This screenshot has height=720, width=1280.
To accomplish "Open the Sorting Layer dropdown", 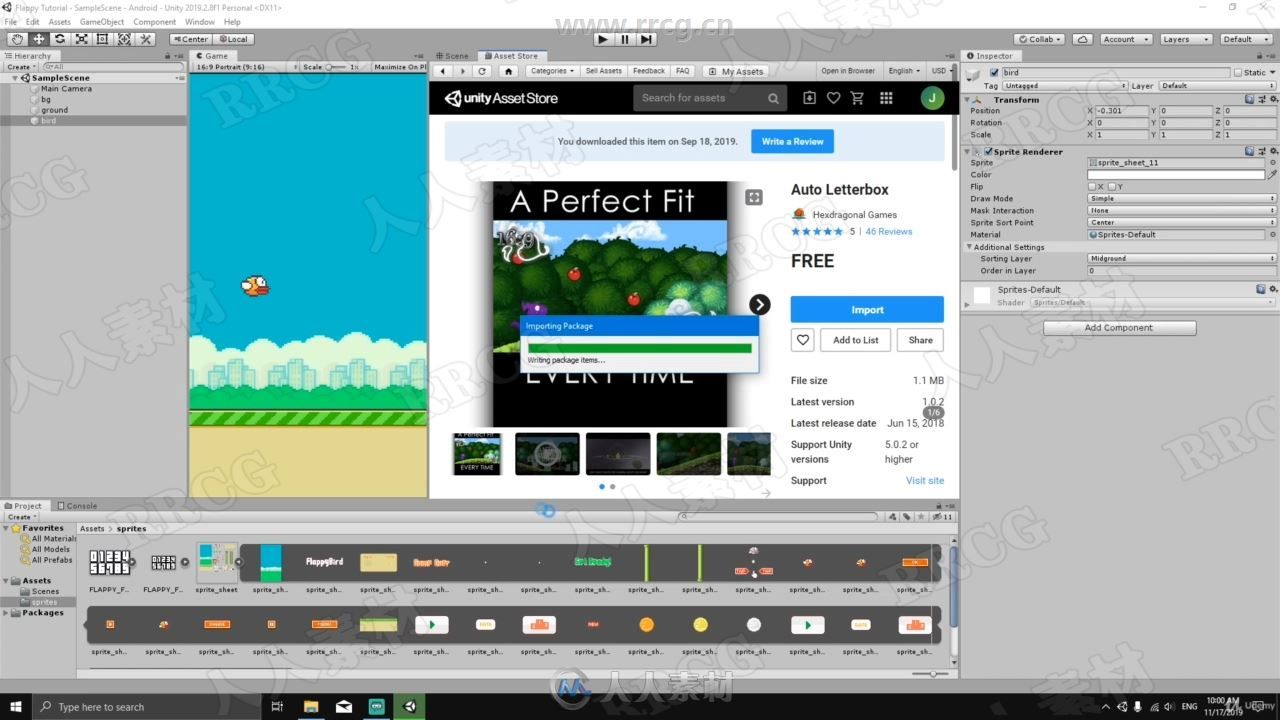I will click(1182, 258).
